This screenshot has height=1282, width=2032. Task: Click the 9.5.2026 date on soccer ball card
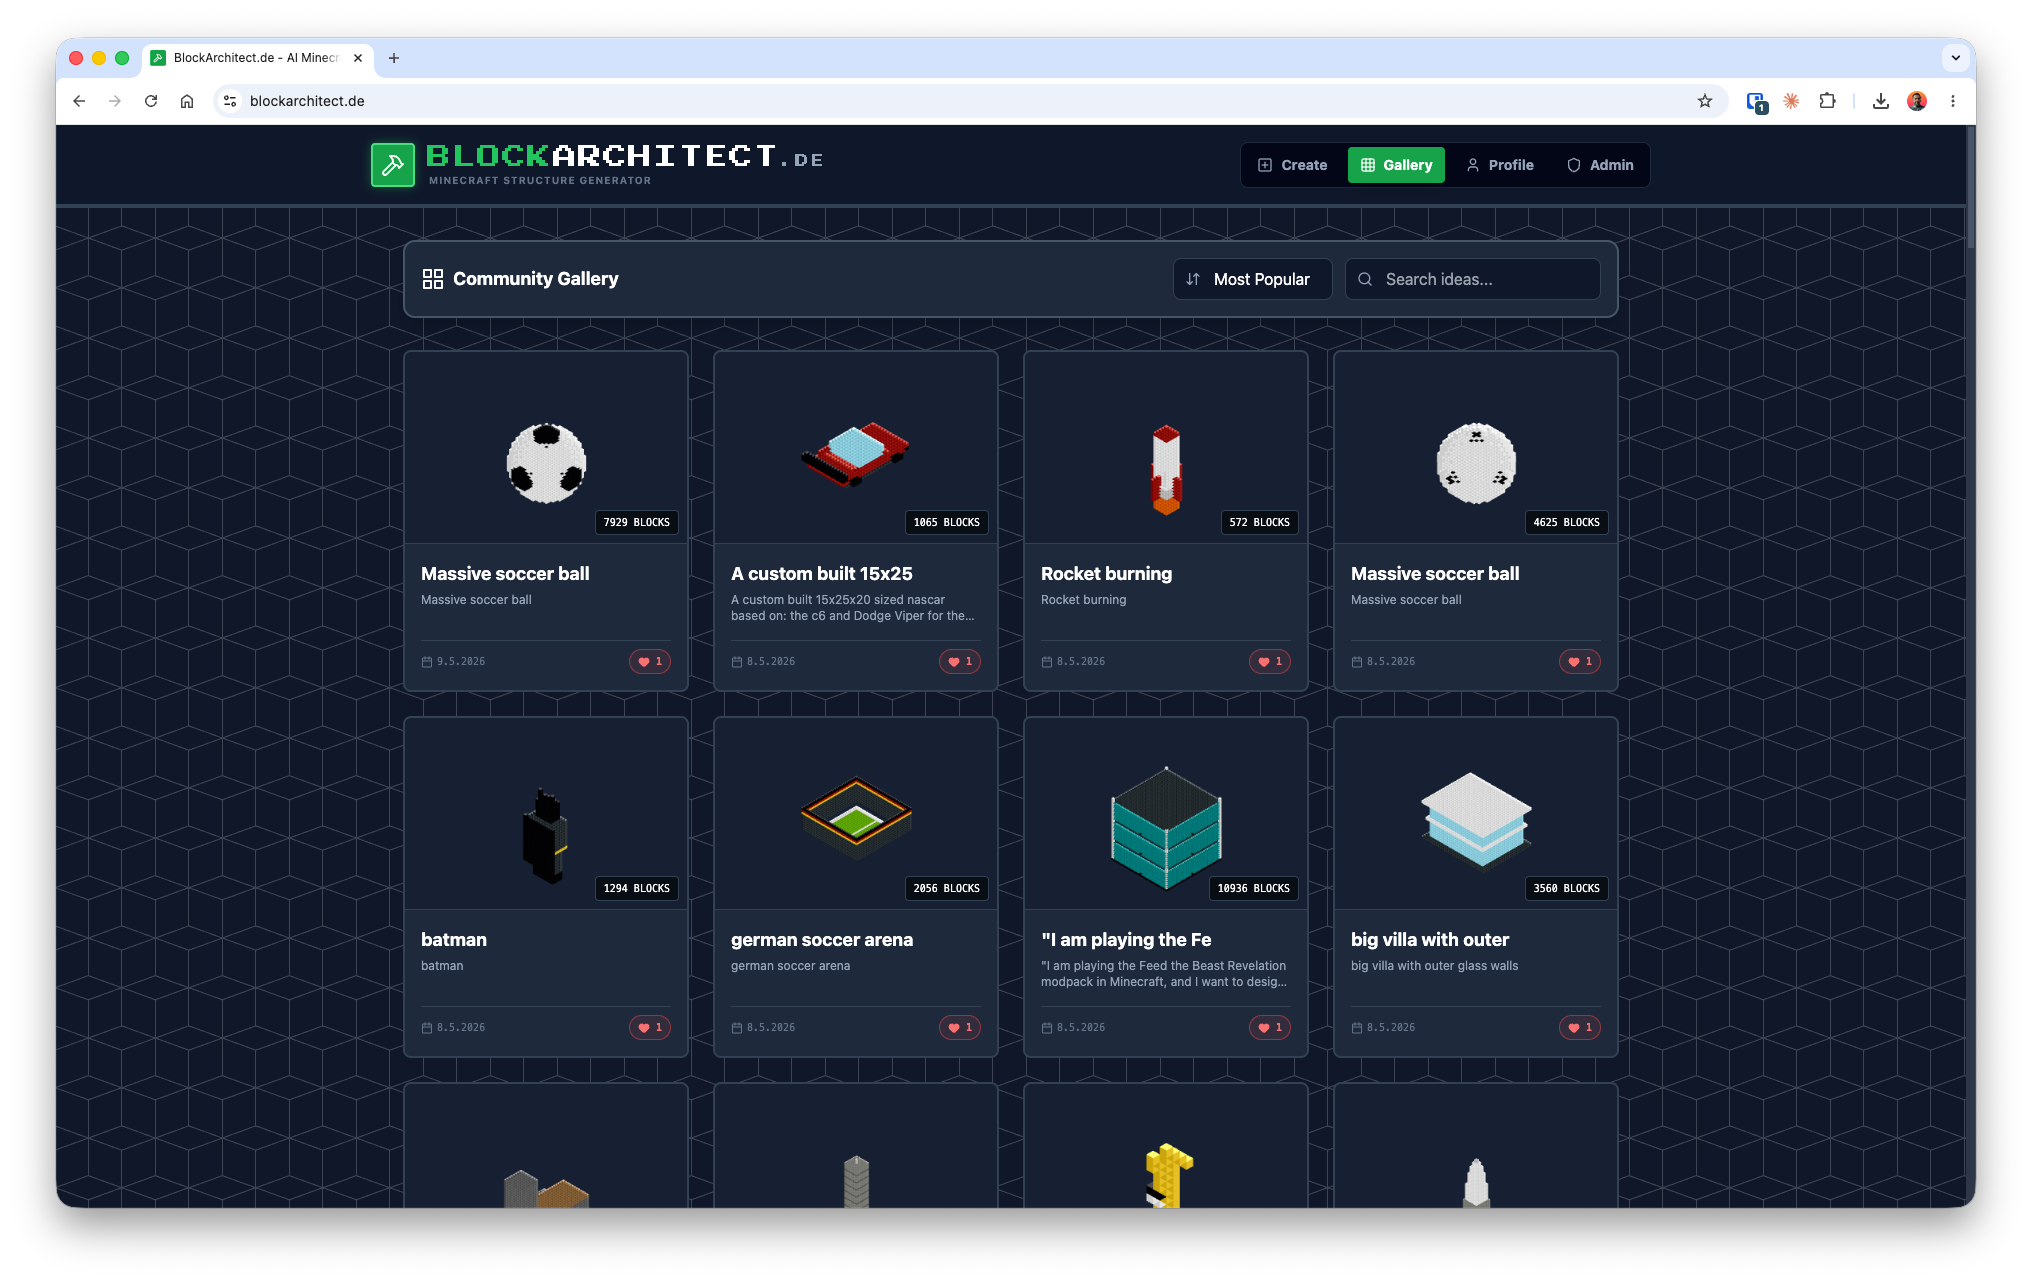453,662
